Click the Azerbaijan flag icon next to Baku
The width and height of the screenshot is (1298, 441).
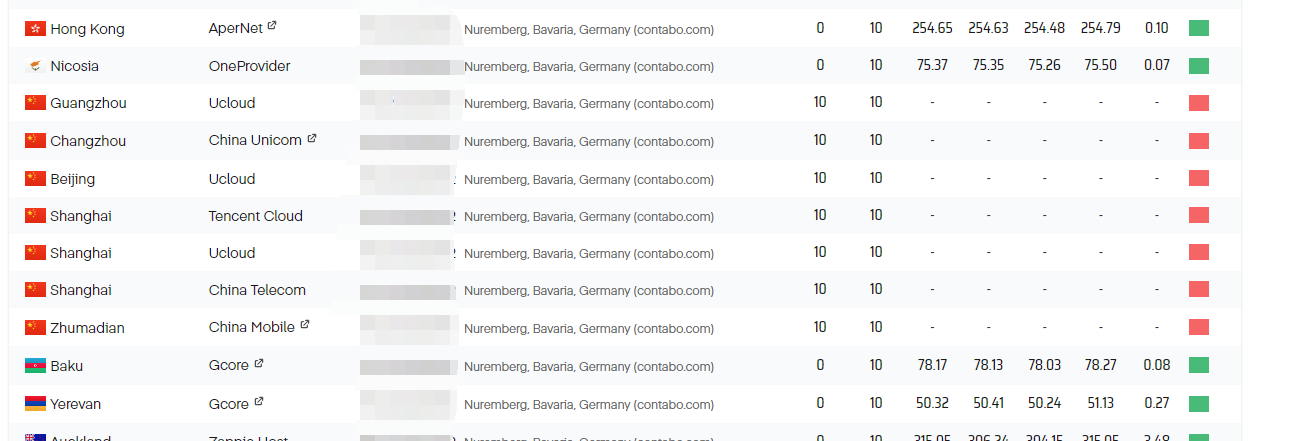click(36, 366)
